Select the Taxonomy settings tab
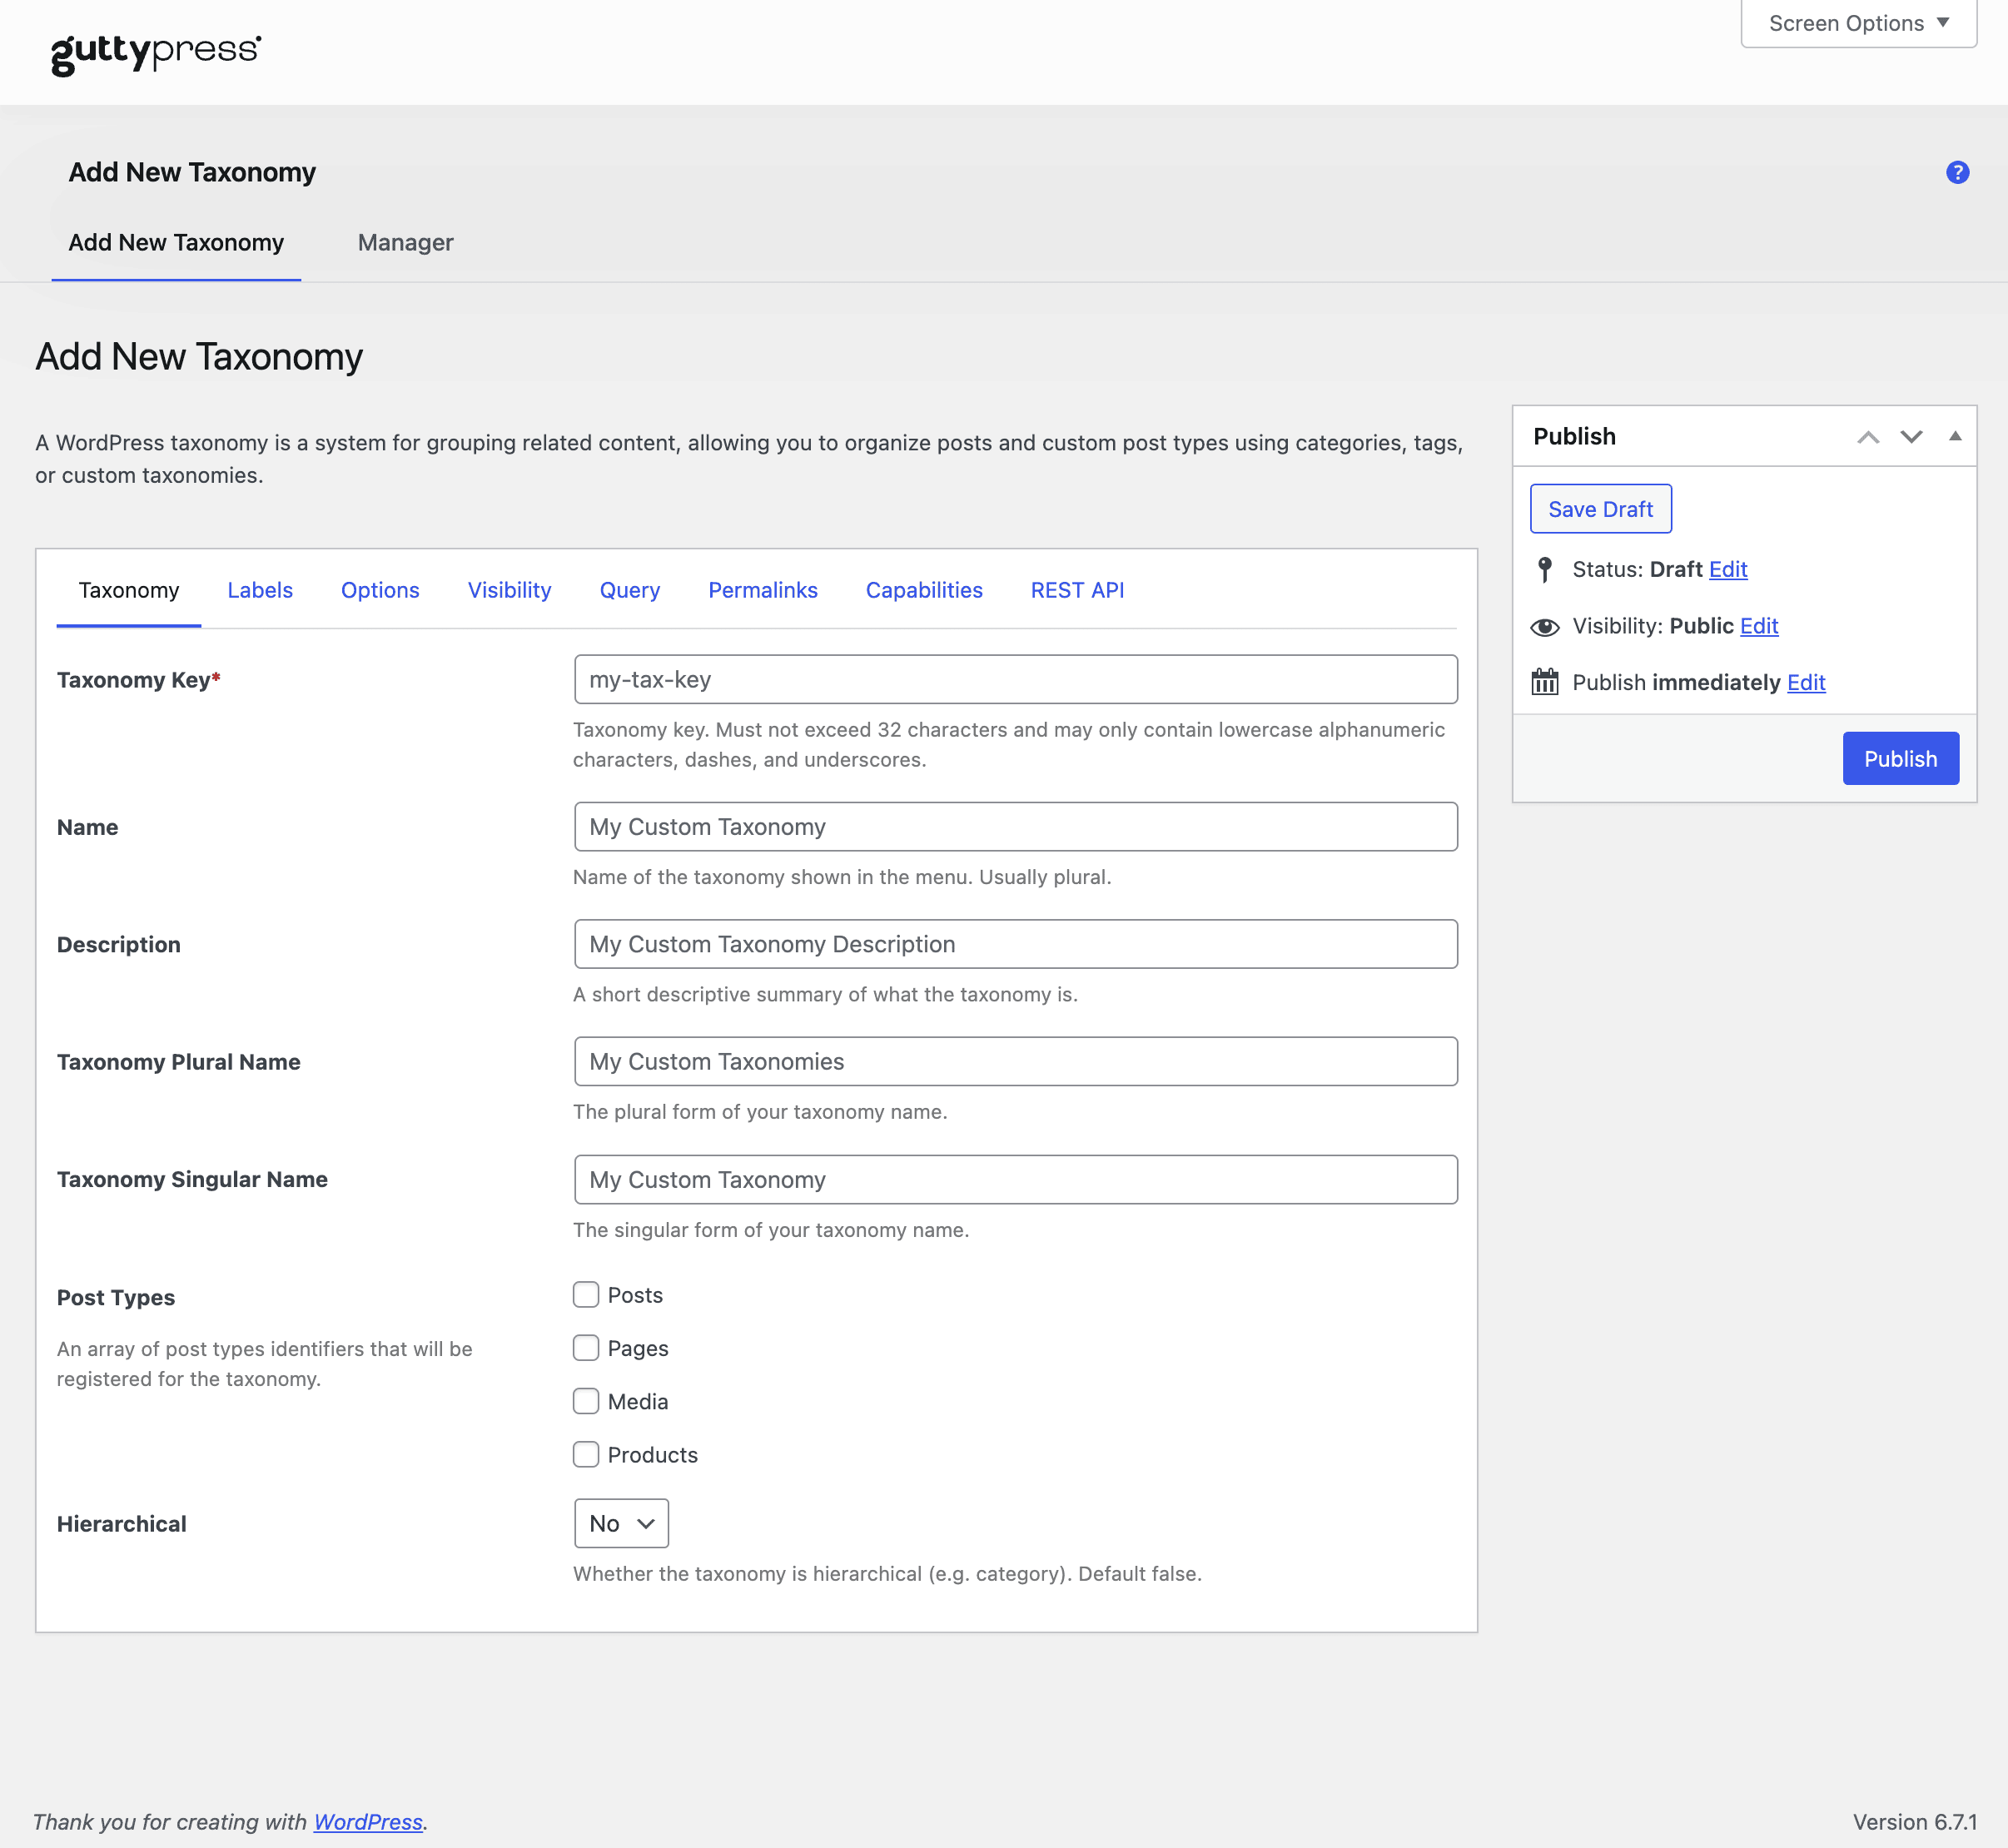Image resolution: width=2008 pixels, height=1848 pixels. pos(129,590)
